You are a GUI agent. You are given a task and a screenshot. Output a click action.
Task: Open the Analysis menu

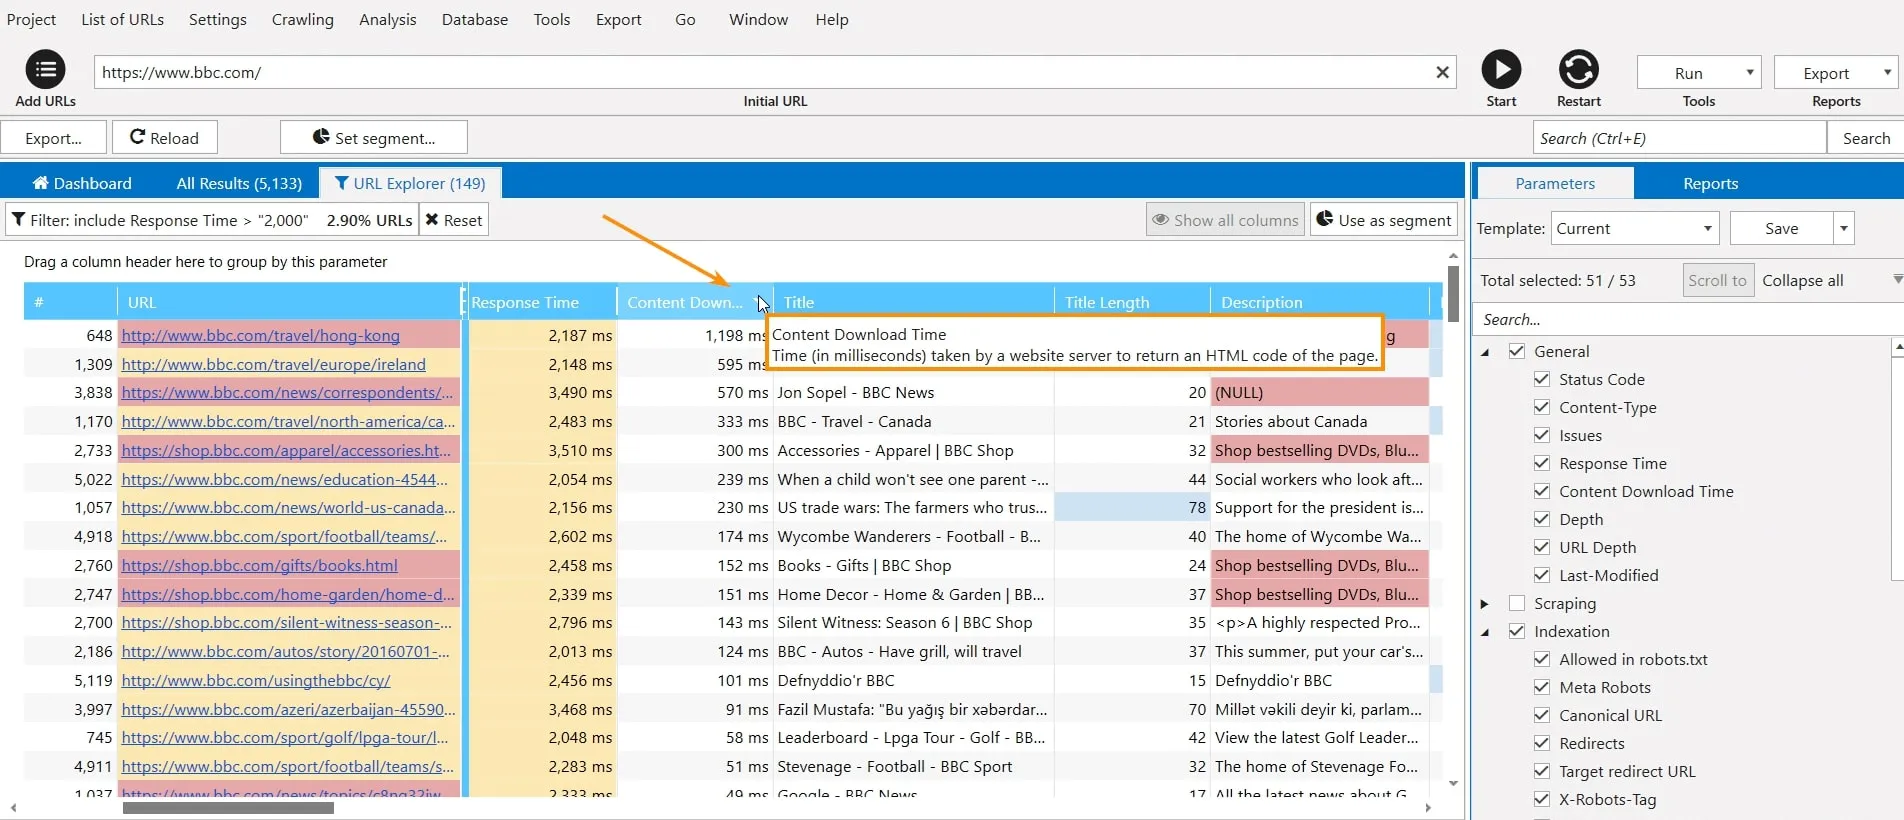388,19
